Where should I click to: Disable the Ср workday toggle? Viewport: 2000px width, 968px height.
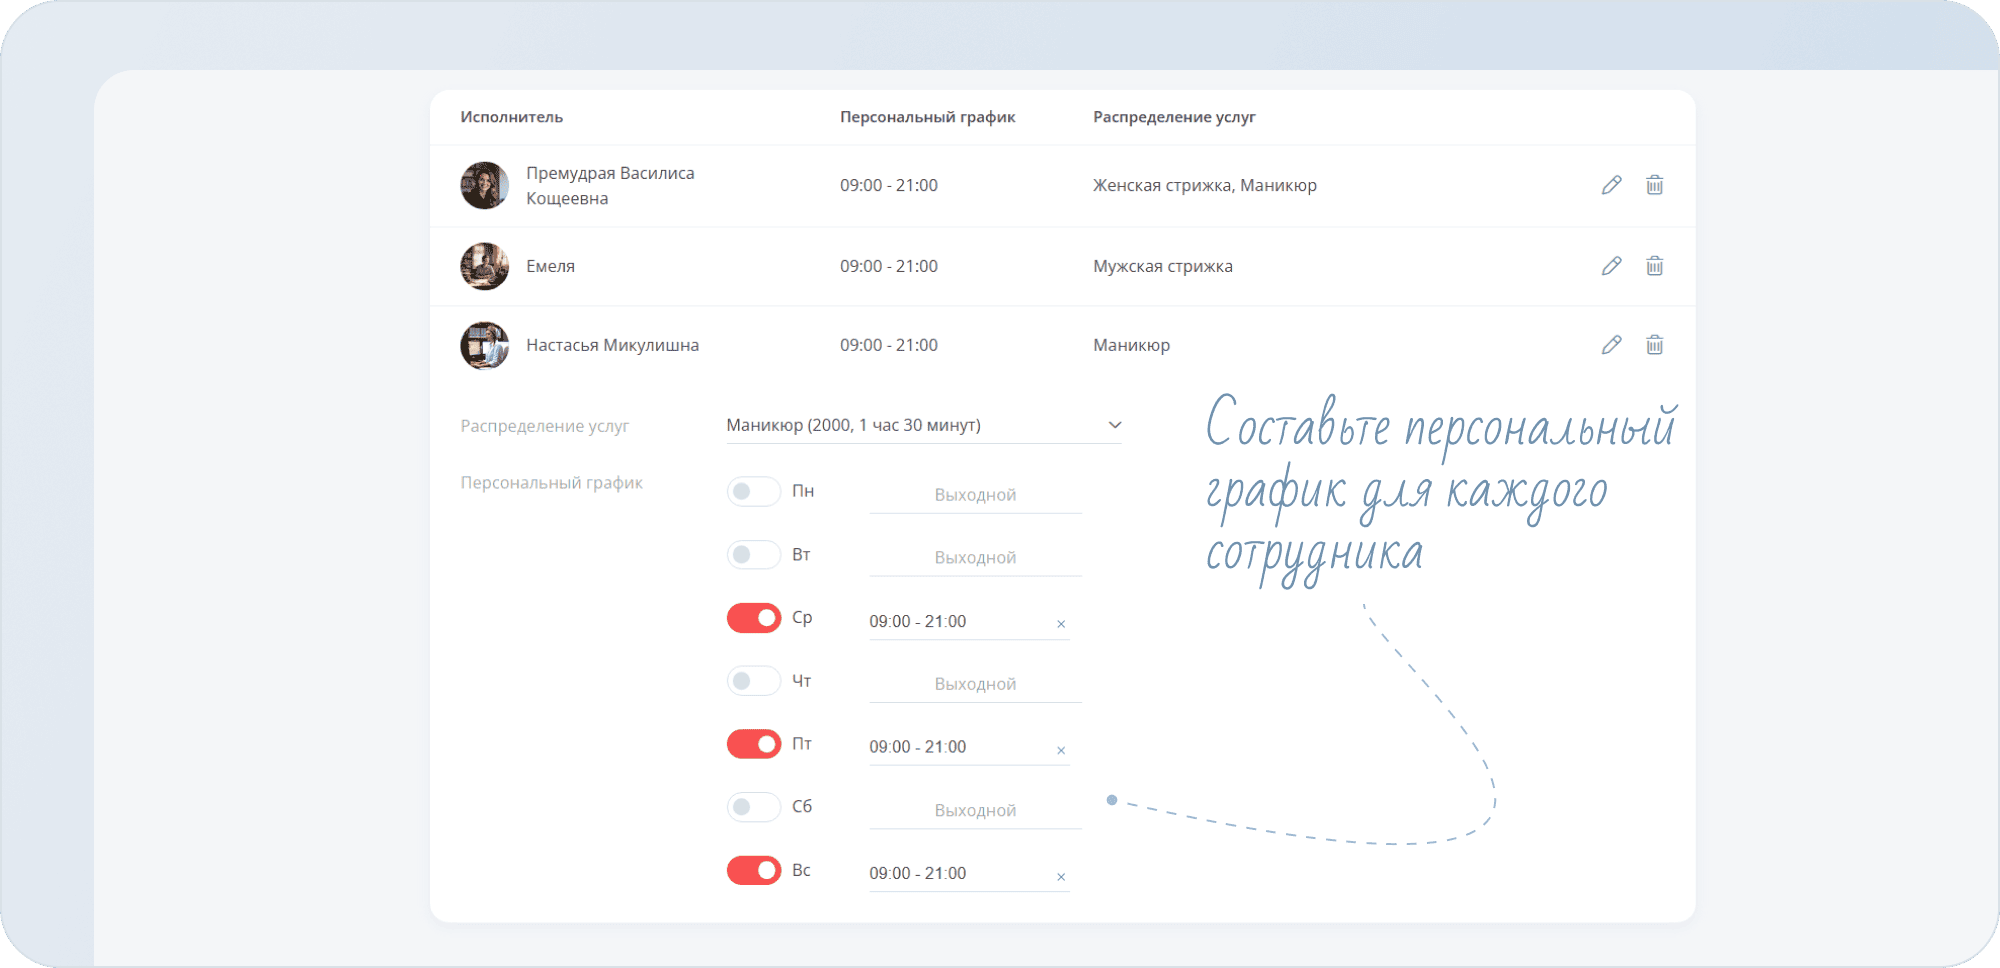[753, 618]
